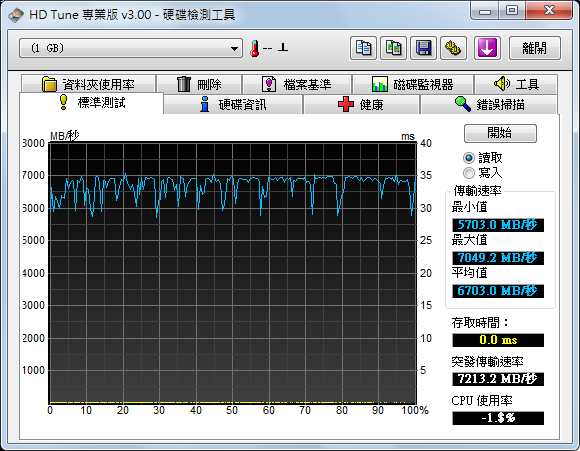Click the HD Tune title bar icon
This screenshot has height=451, width=580.
click(16, 15)
